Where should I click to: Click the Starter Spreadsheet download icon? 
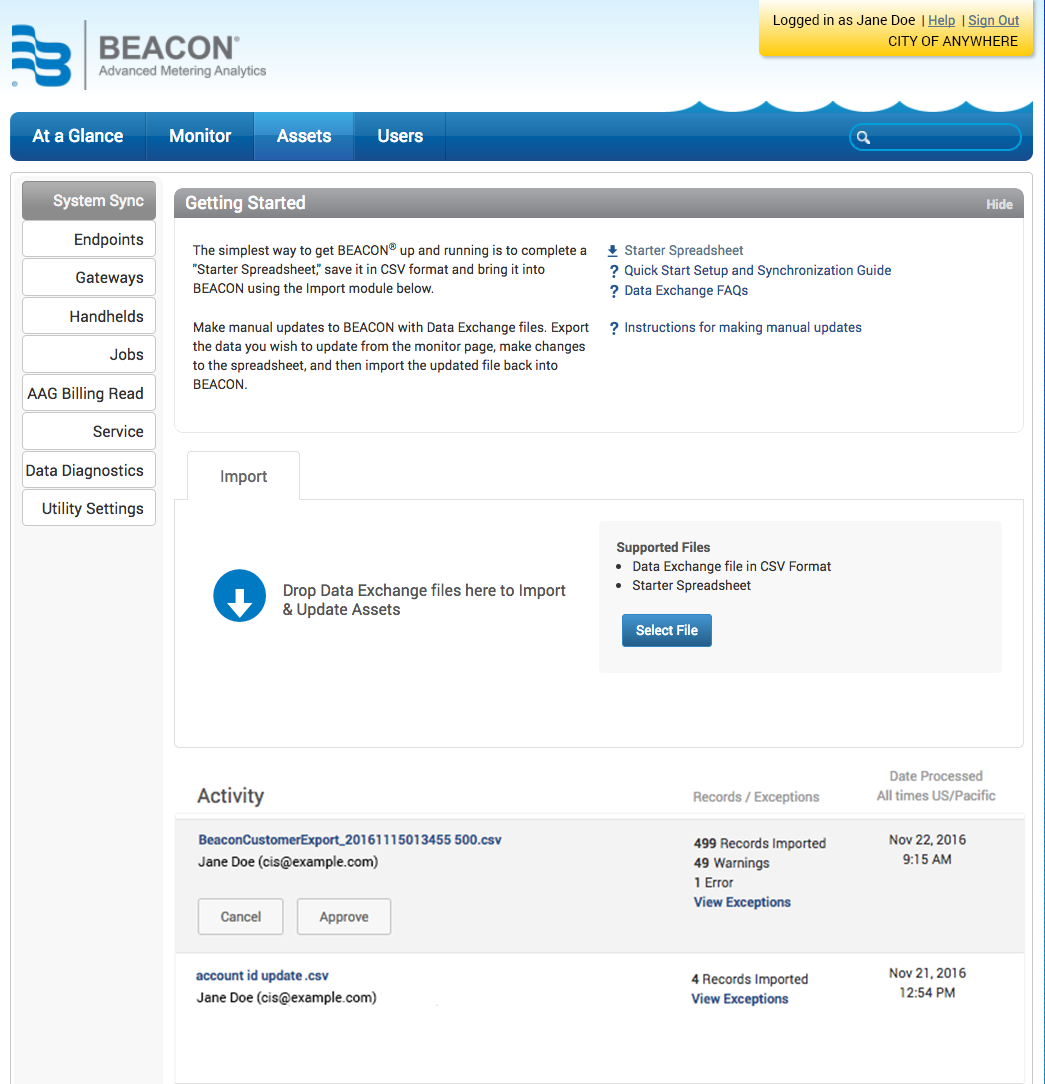tap(613, 251)
